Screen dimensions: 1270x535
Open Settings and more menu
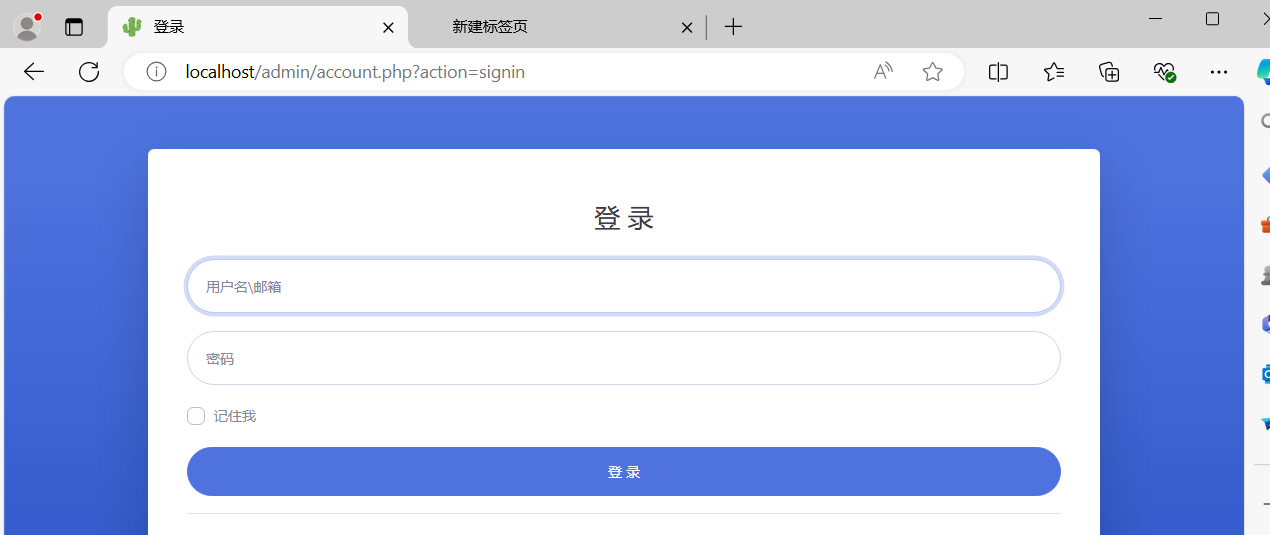(x=1219, y=72)
